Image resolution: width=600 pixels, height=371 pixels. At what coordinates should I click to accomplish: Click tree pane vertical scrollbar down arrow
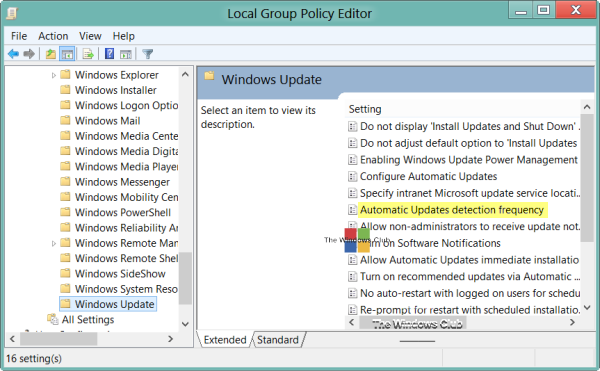point(185,324)
